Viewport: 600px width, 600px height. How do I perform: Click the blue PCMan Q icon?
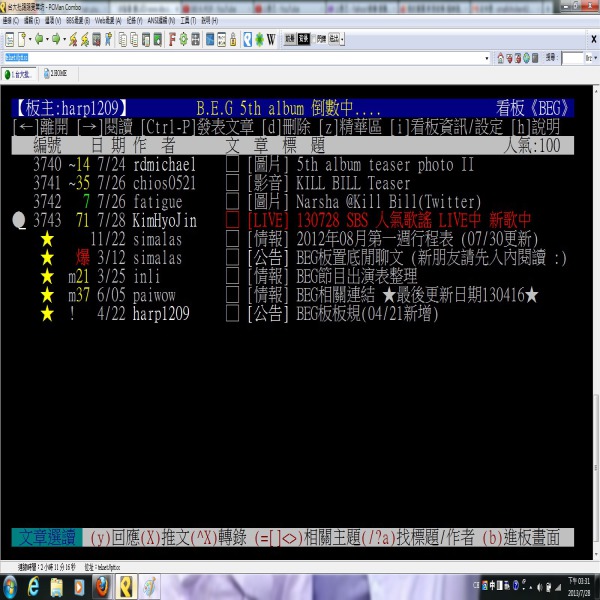(248, 39)
